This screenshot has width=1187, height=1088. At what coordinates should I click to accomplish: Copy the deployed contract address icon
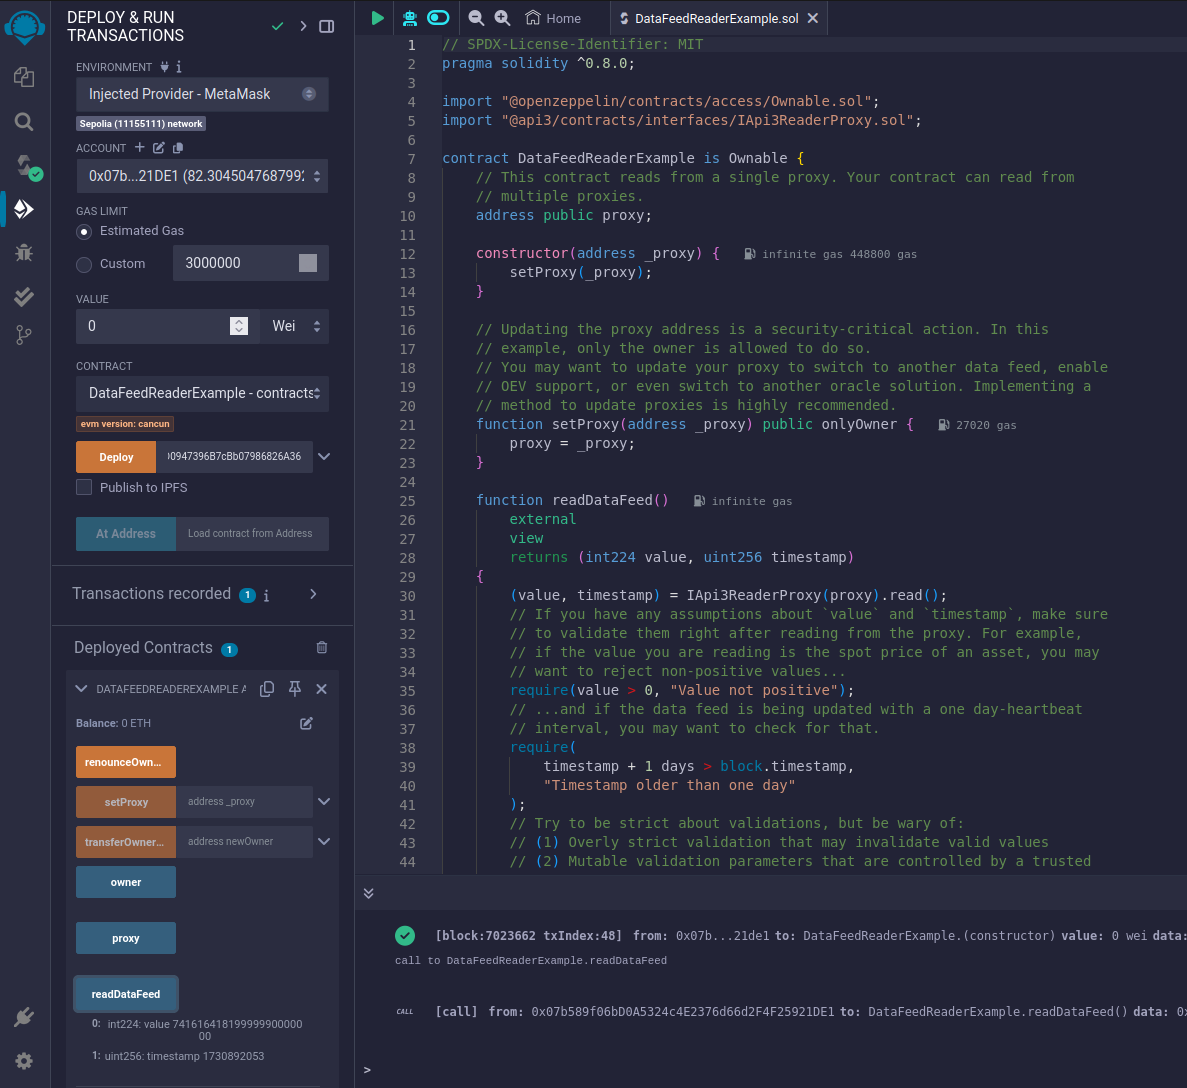click(x=267, y=689)
